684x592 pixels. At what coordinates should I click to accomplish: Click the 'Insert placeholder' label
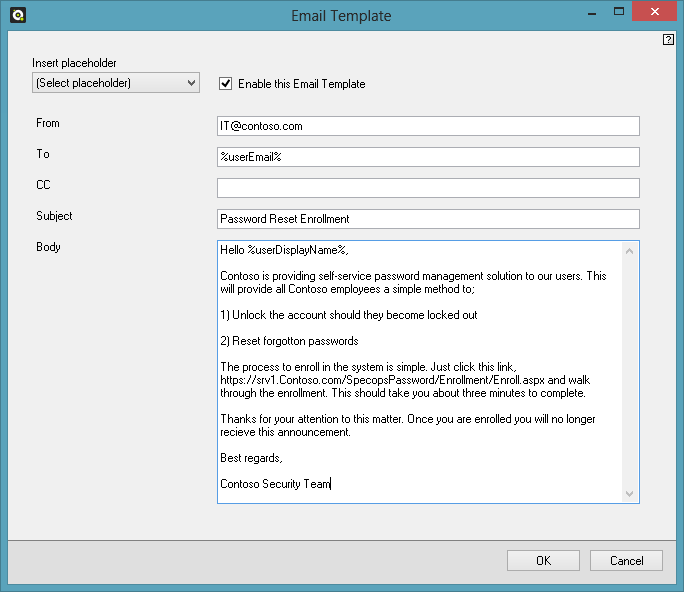pyautogui.click(x=74, y=63)
